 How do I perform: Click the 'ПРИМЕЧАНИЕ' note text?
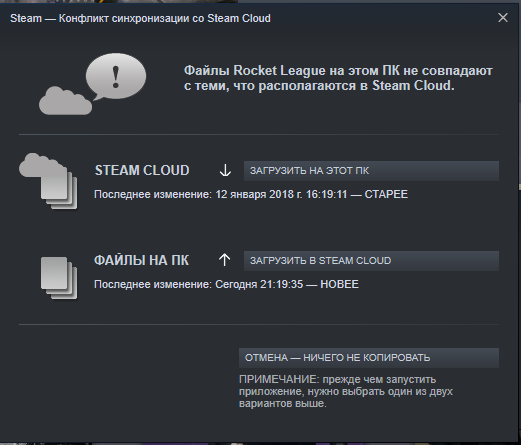click(x=346, y=391)
